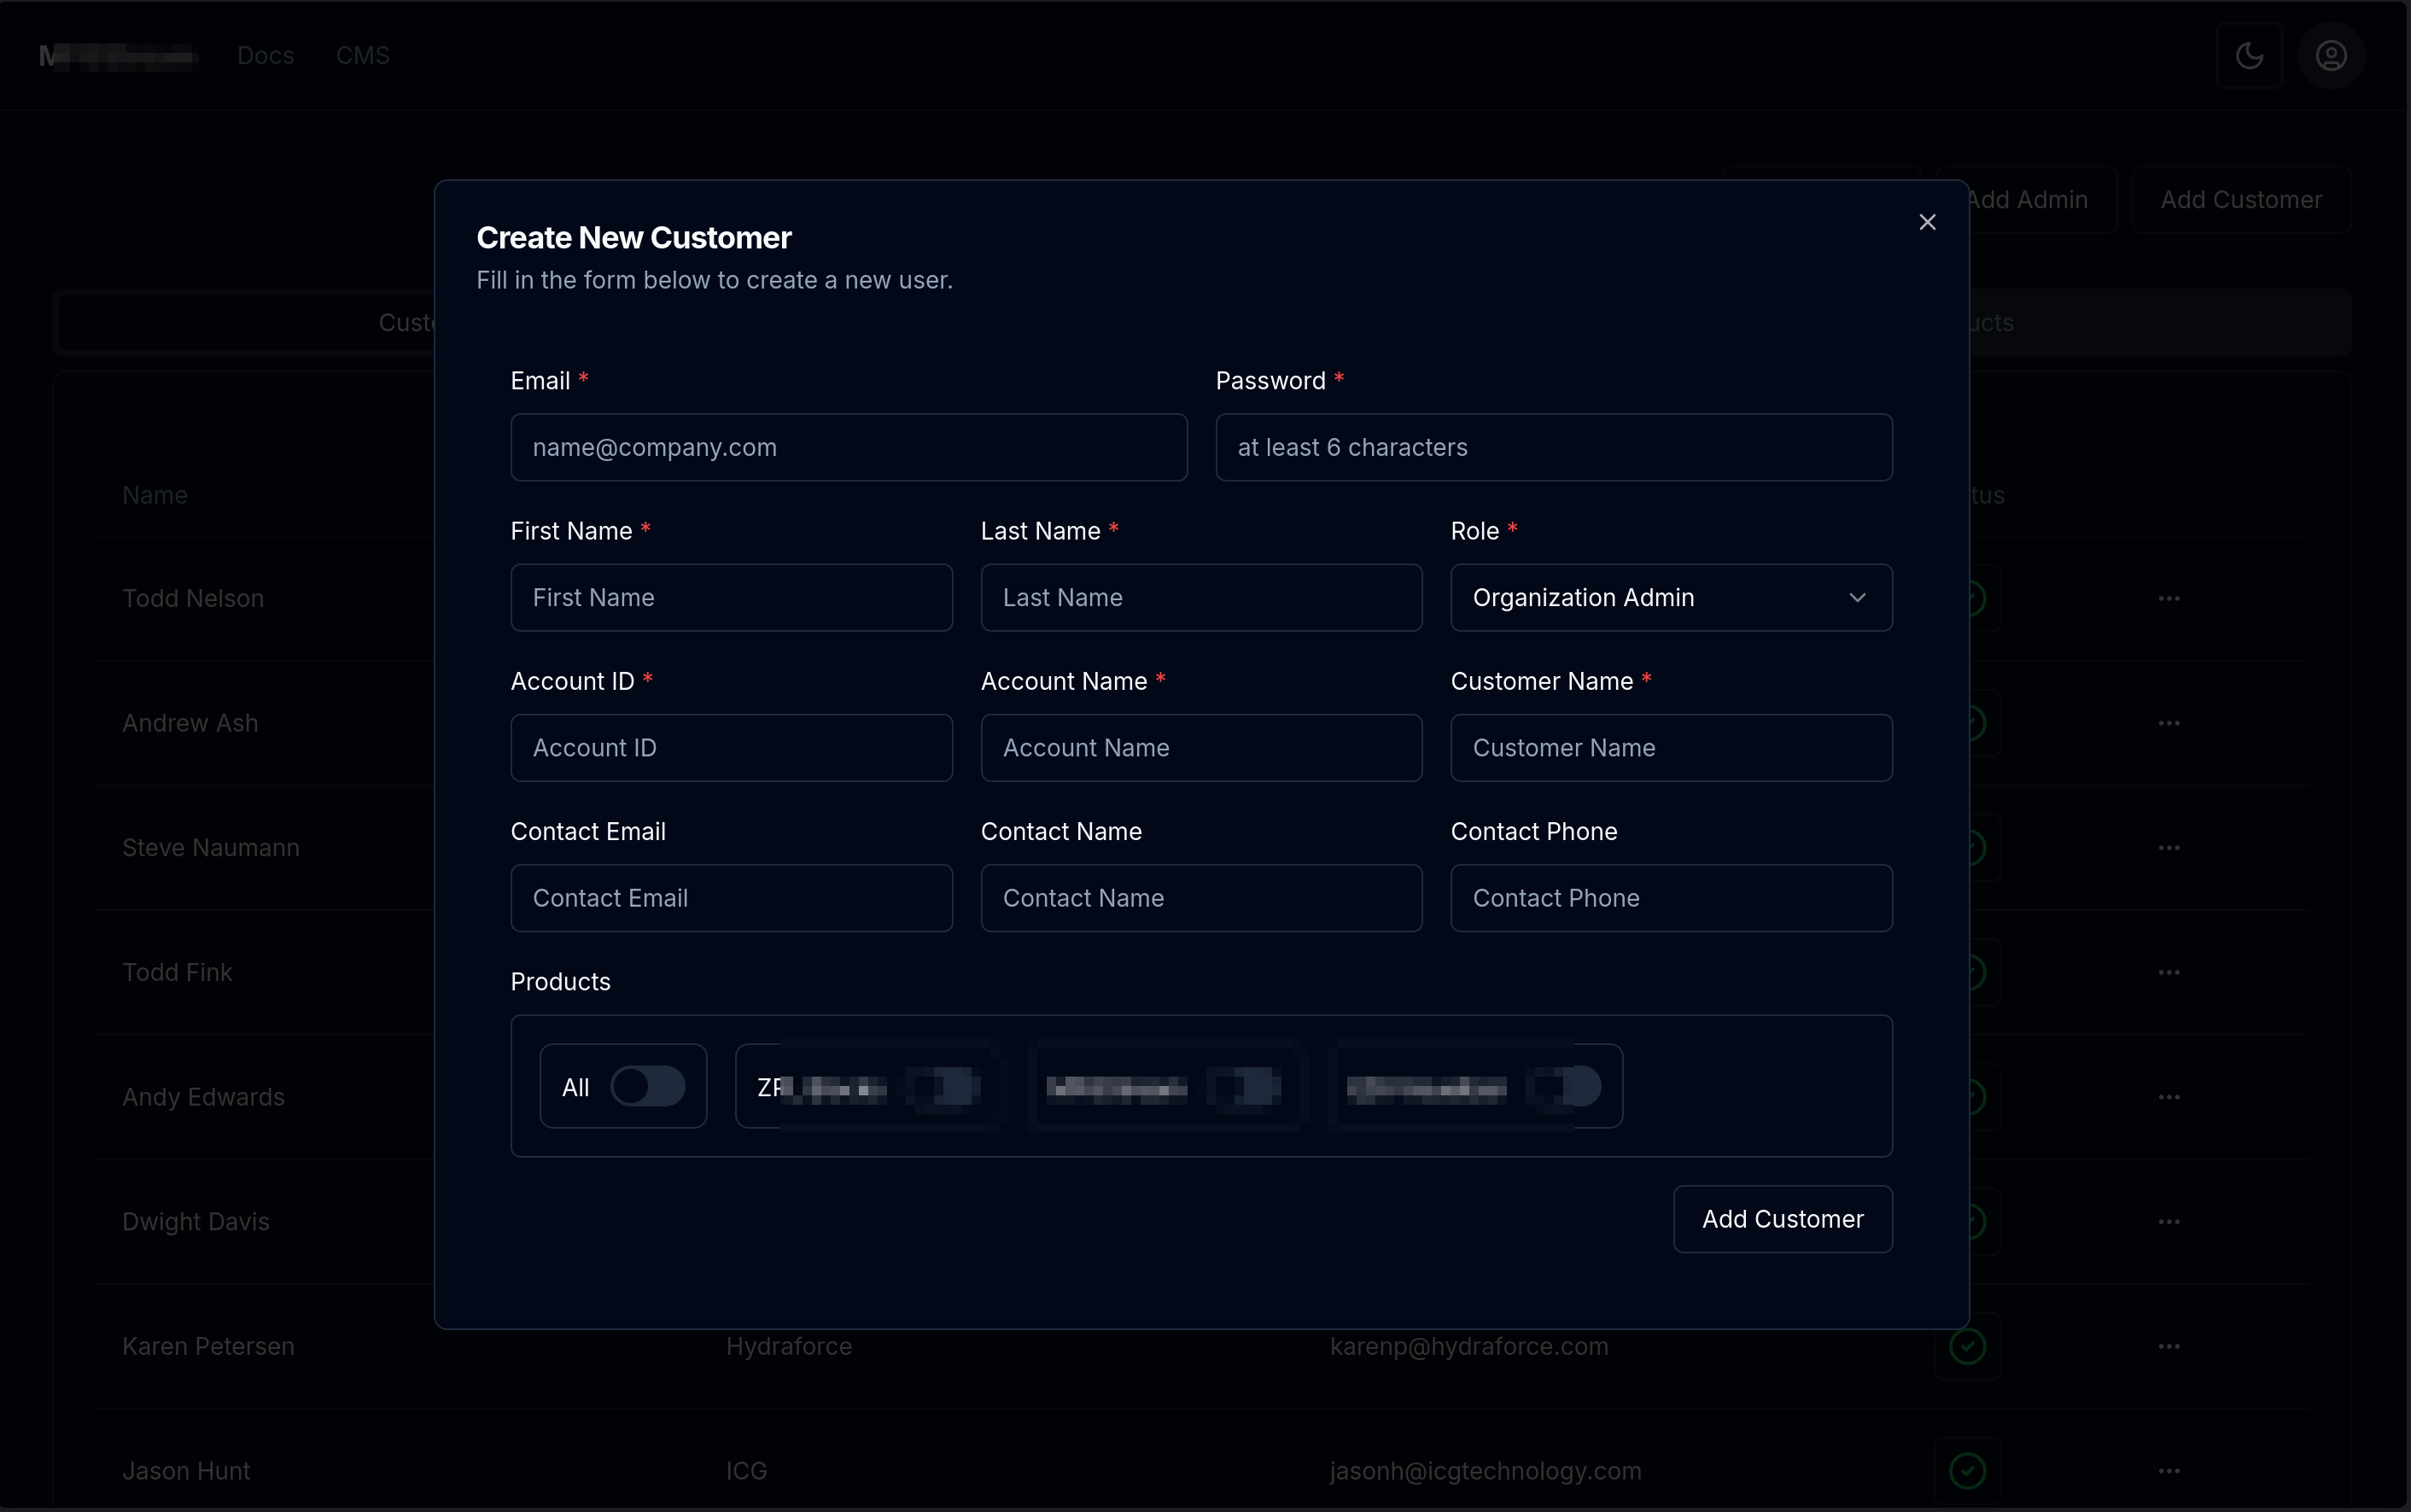
Task: Toggle dark mode with the moon icon
Action: [2251, 55]
